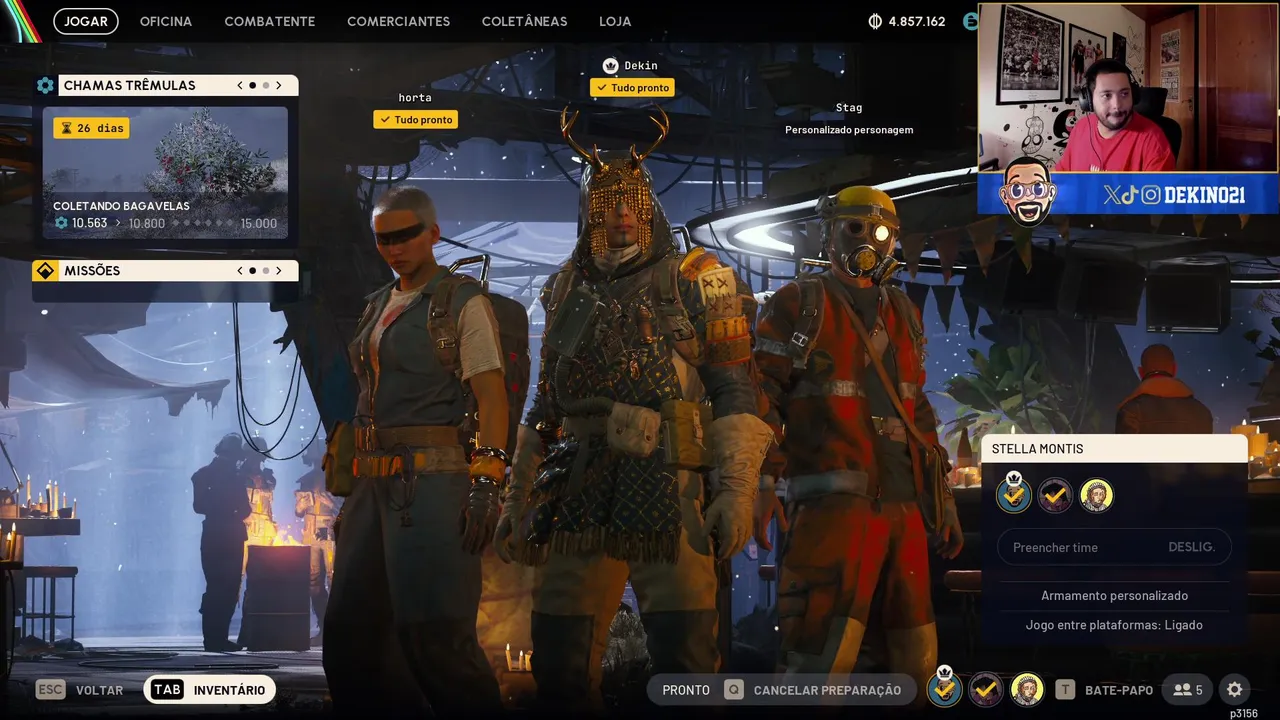
Task: Open the Coletando Bagavelas event card
Action: click(165, 173)
